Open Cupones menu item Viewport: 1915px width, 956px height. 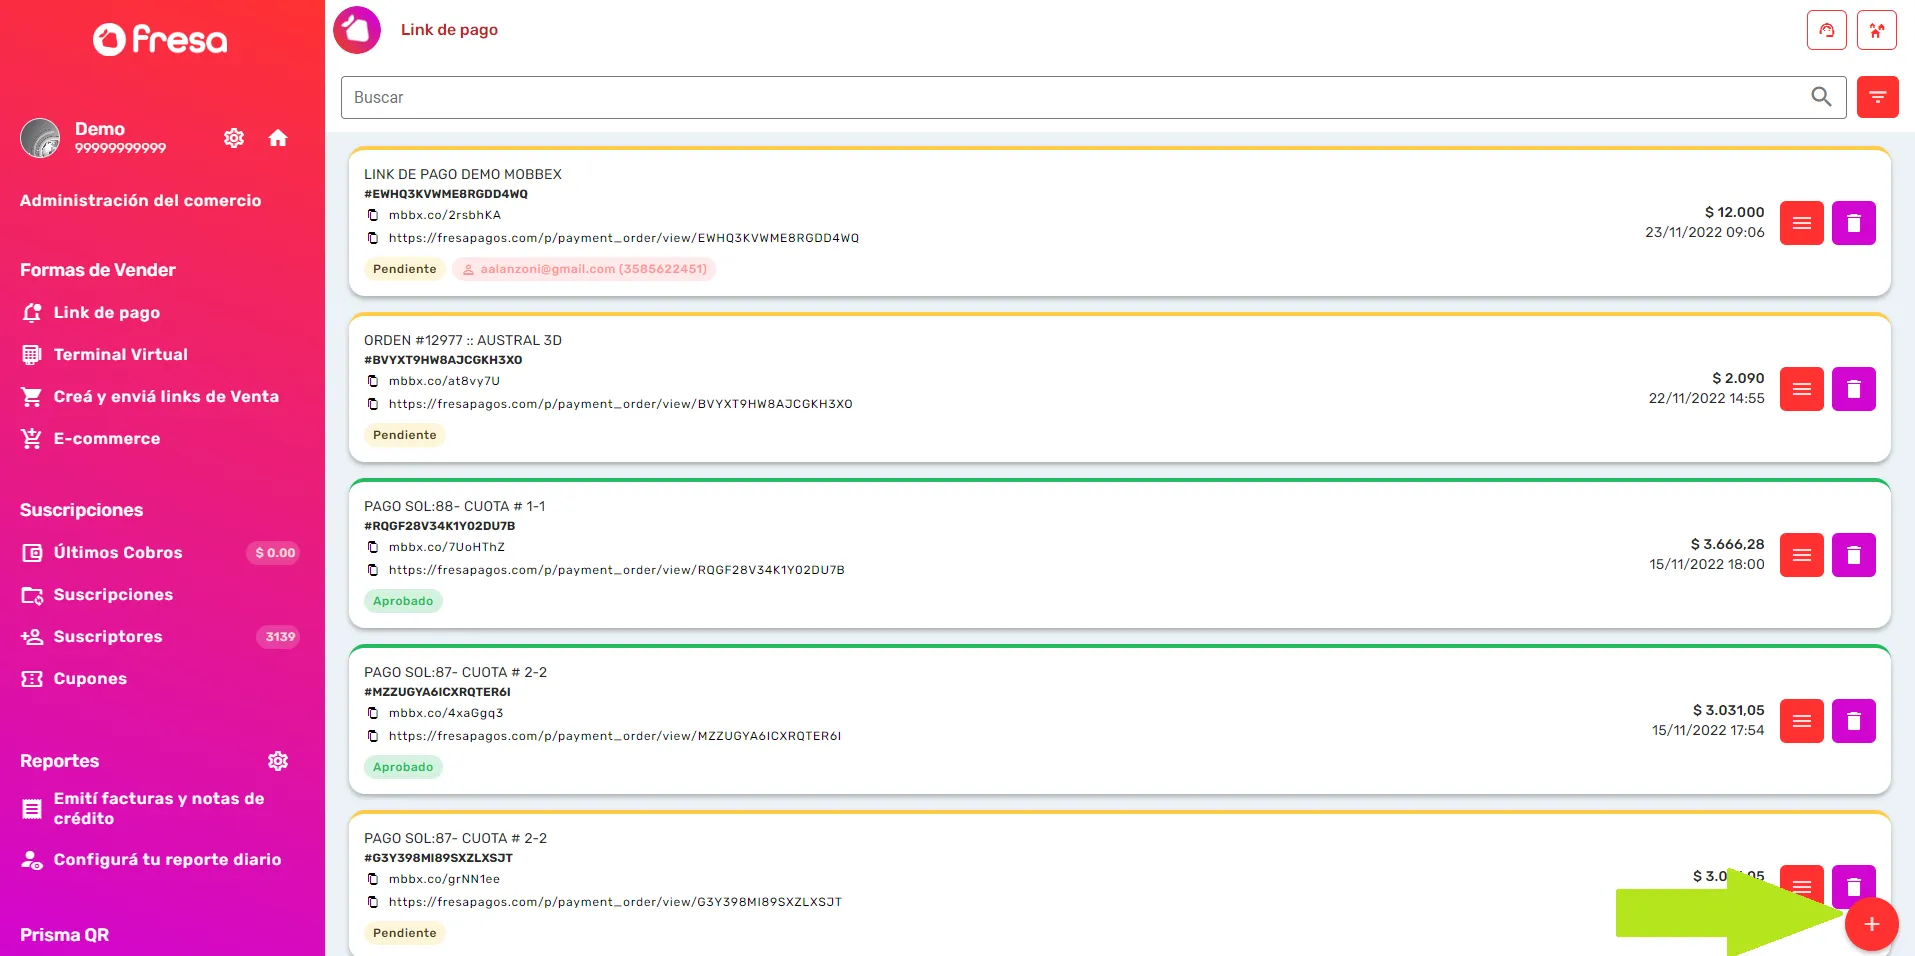(x=90, y=678)
